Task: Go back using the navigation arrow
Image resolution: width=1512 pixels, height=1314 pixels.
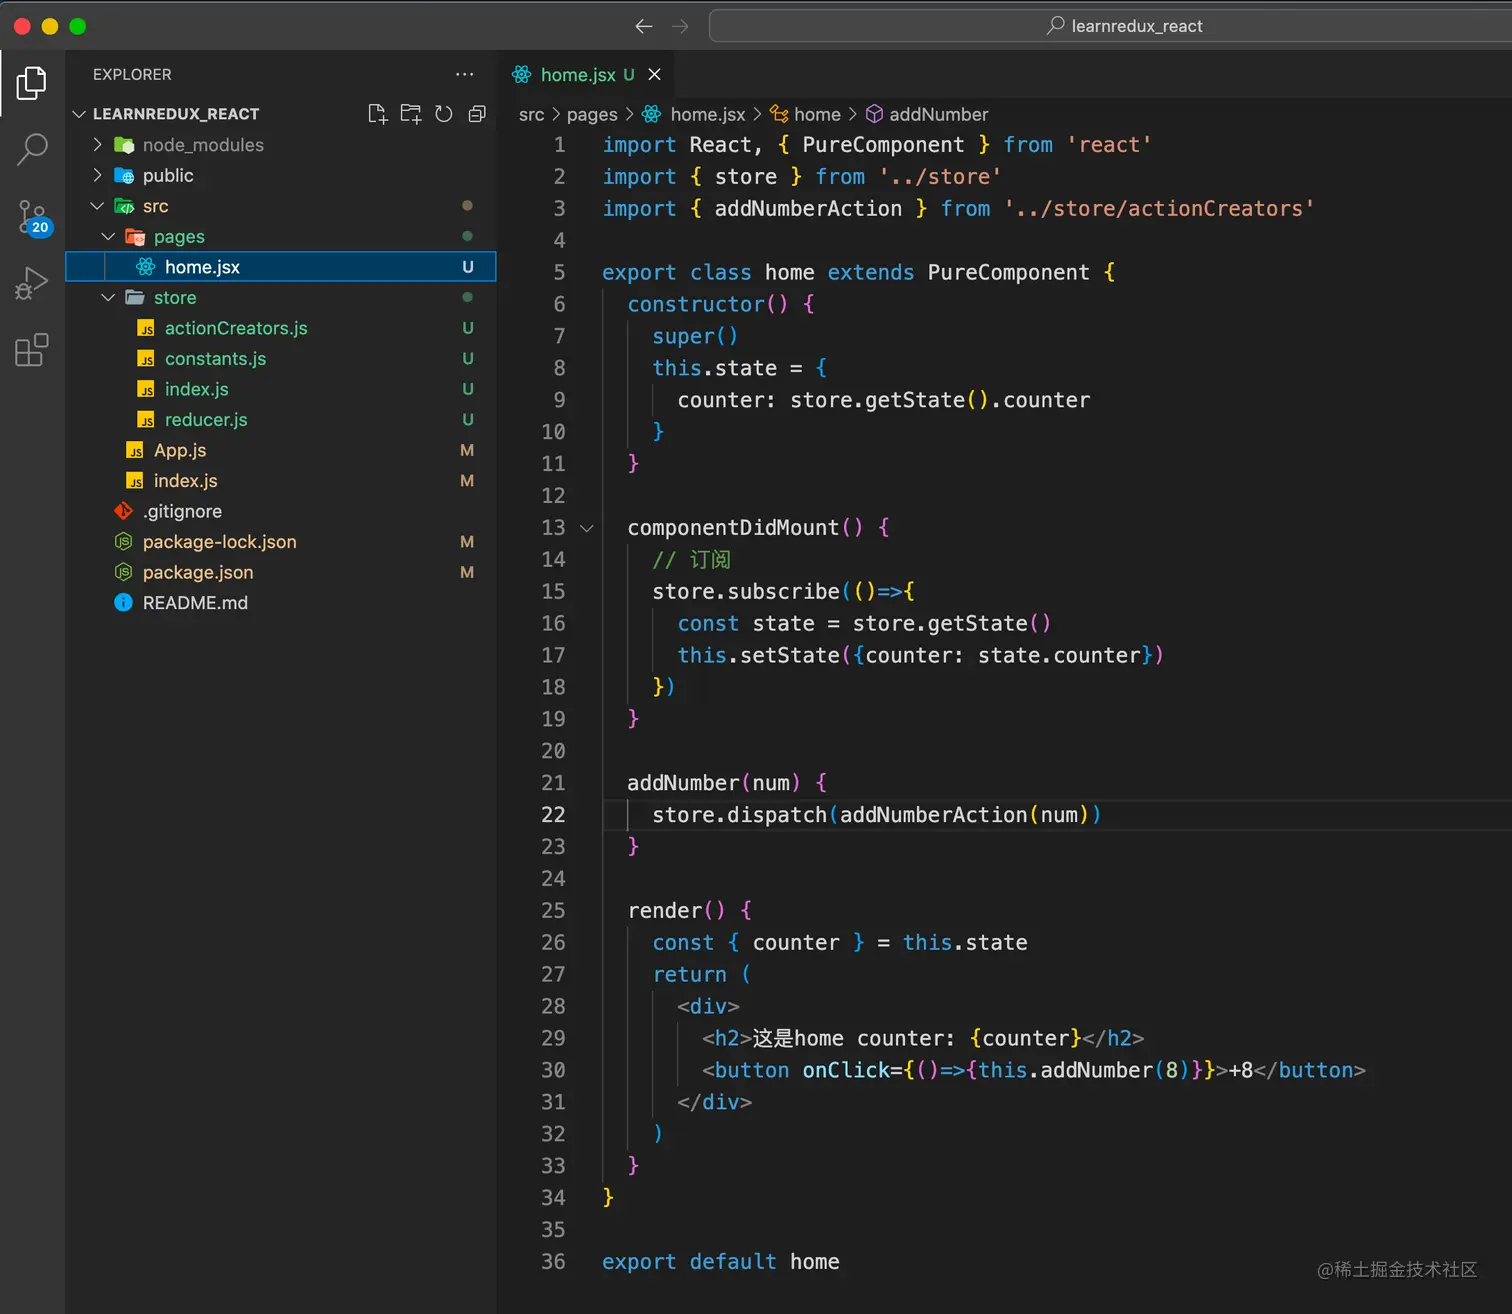Action: point(644,26)
